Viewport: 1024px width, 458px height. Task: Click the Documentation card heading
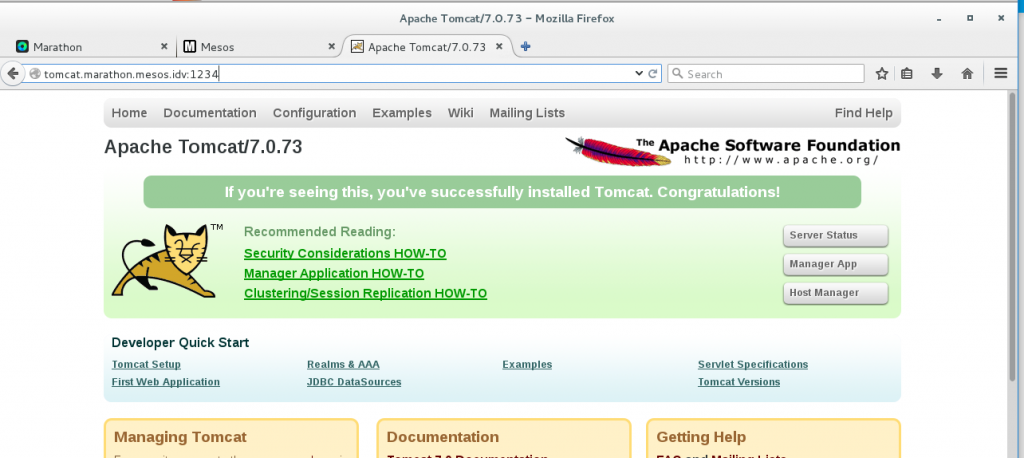tap(443, 437)
